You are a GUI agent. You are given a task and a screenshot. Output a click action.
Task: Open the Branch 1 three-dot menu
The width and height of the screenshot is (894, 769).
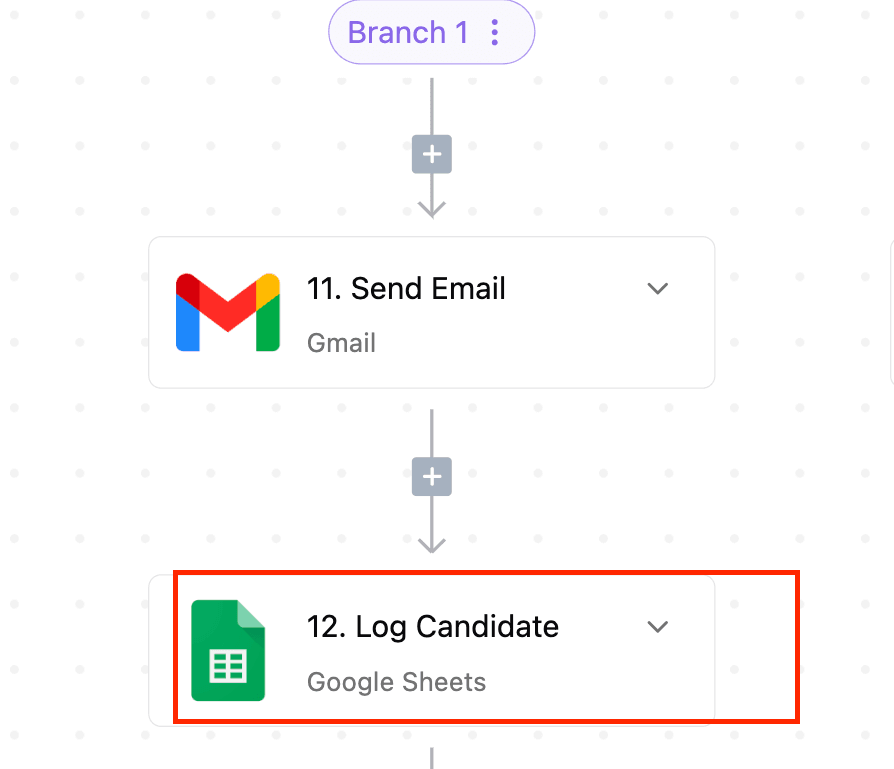(x=495, y=33)
